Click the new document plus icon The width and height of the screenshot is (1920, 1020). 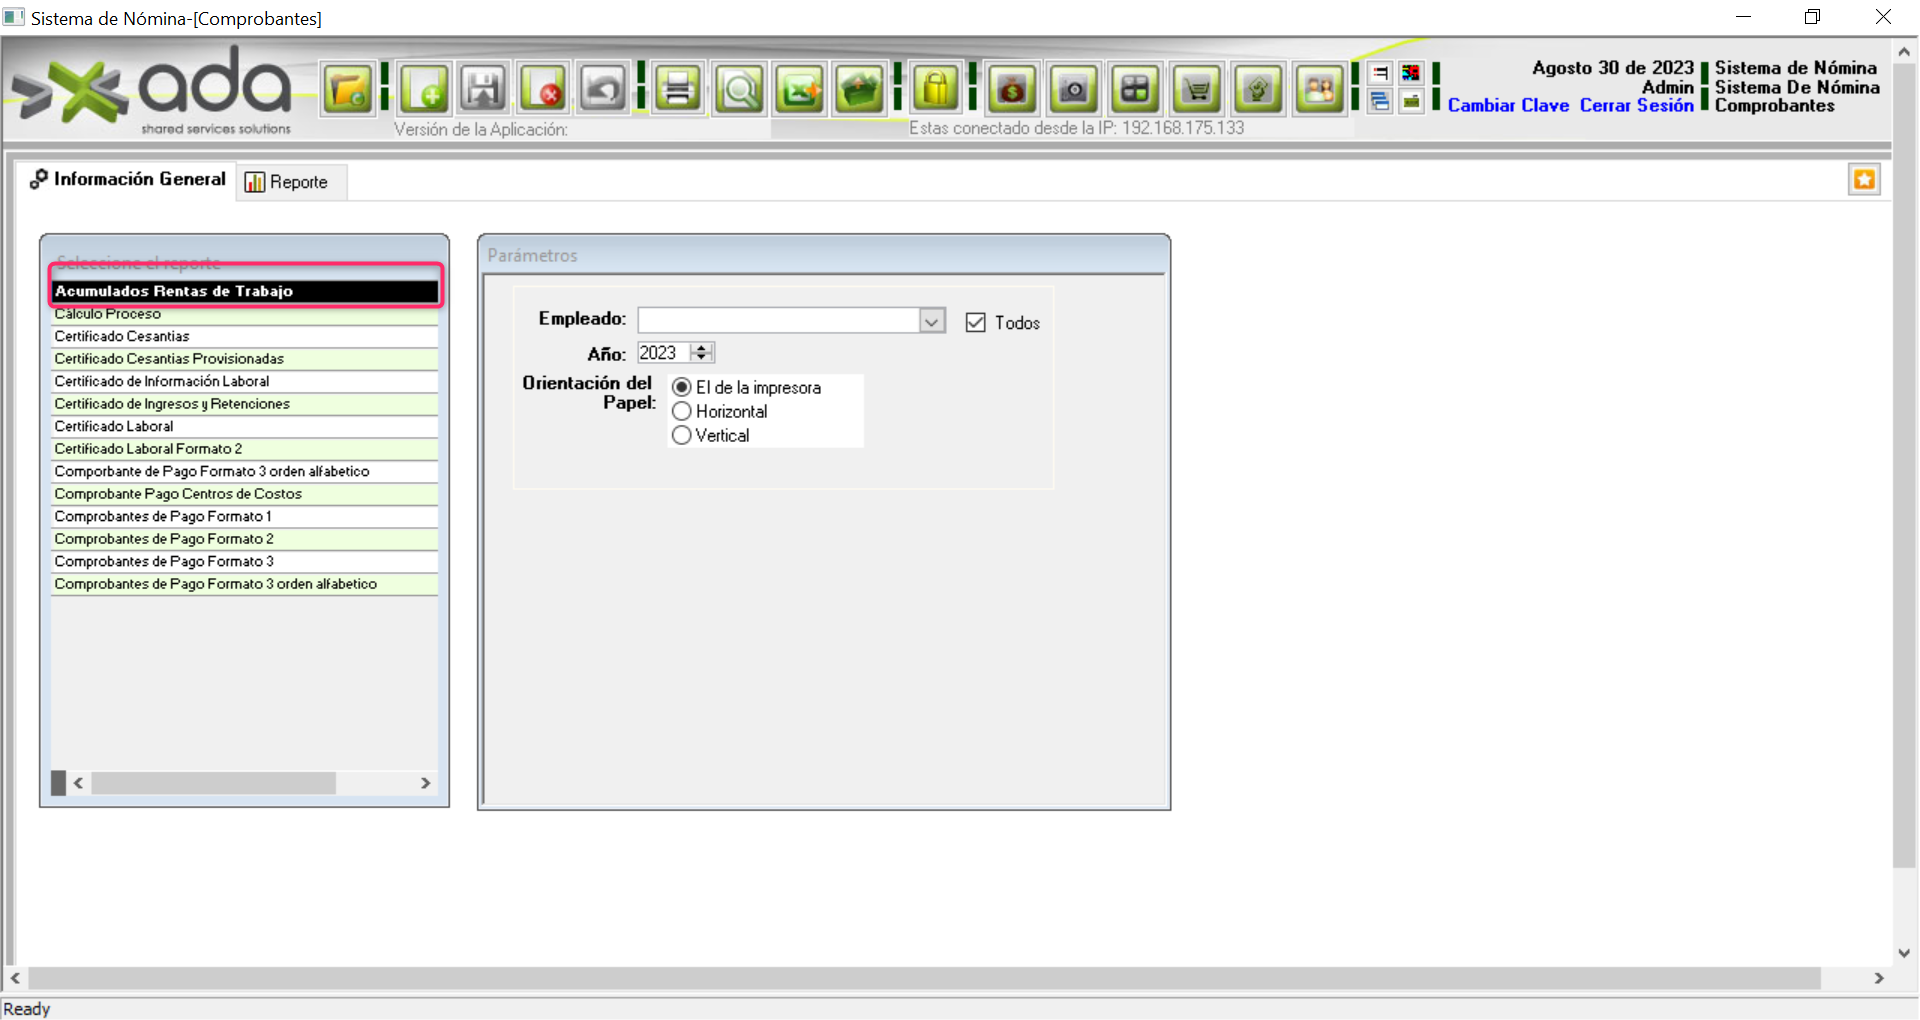(x=425, y=90)
